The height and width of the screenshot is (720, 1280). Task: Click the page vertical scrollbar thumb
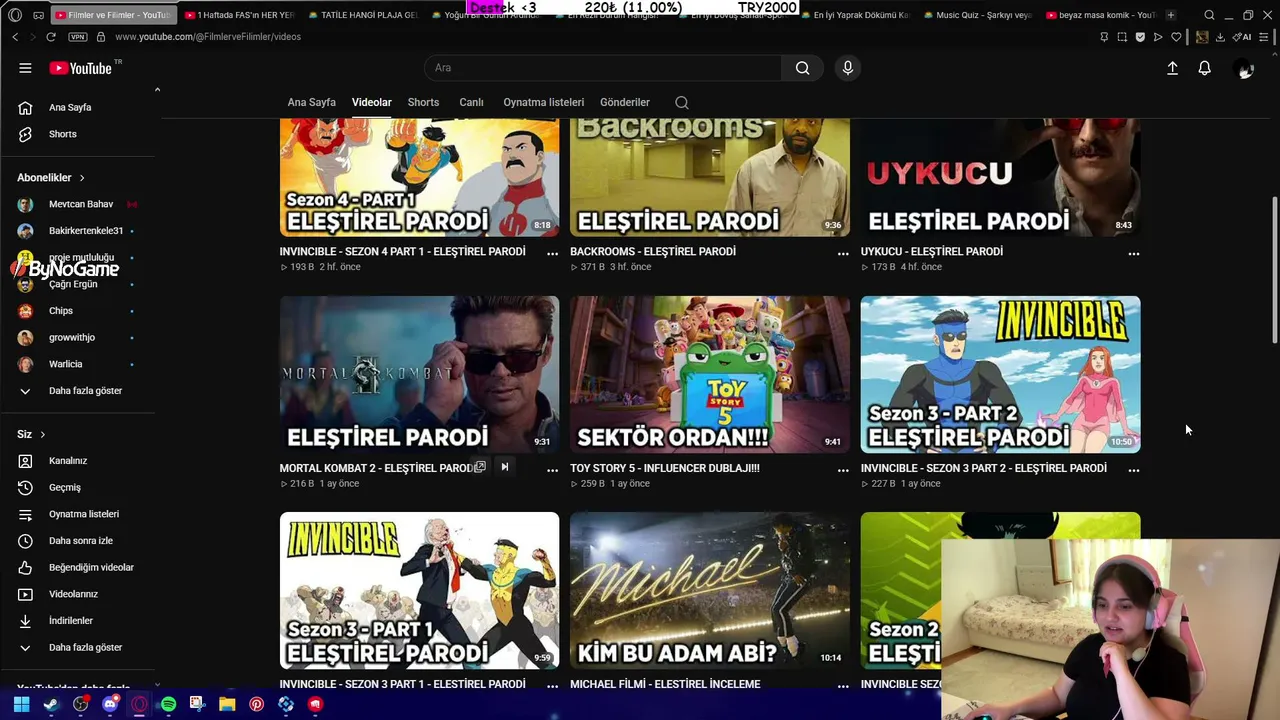(x=1274, y=270)
